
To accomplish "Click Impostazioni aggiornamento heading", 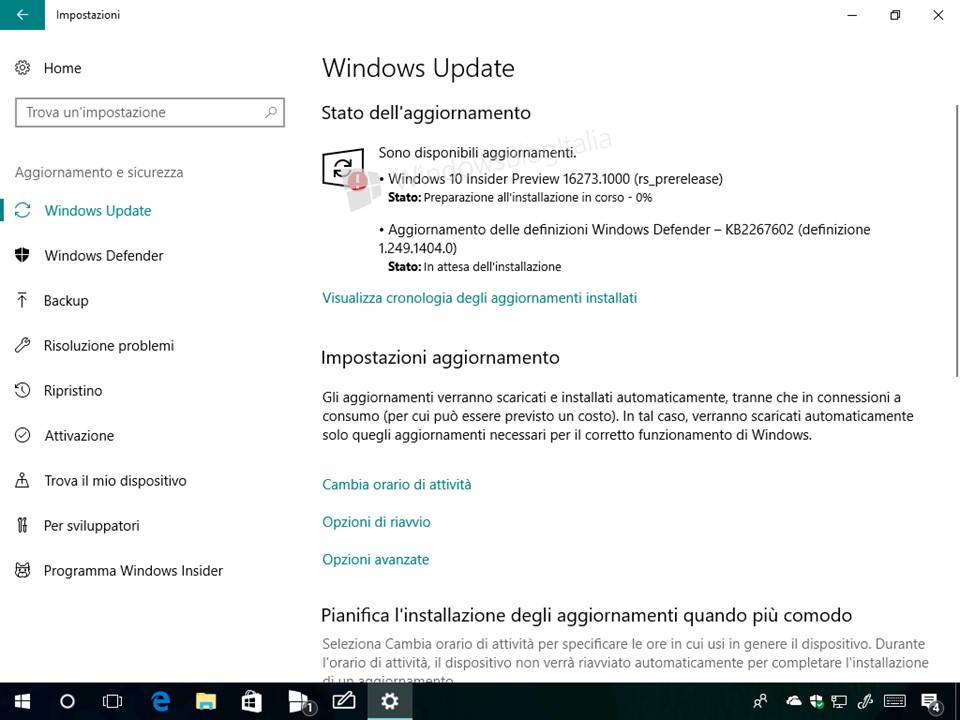I will tap(440, 358).
